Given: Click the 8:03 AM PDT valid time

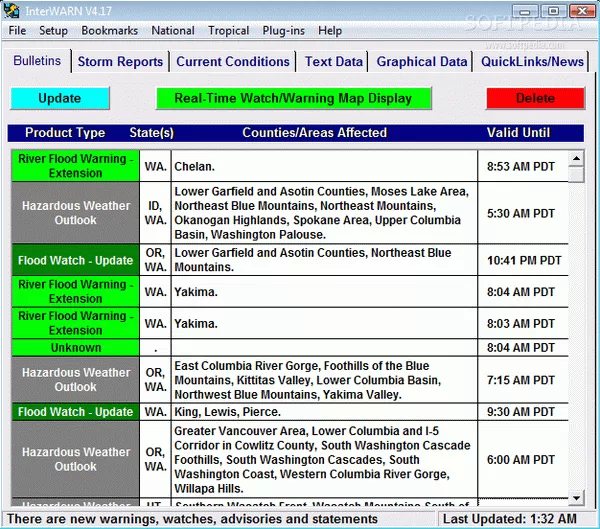Looking at the screenshot, I should click(521, 323).
